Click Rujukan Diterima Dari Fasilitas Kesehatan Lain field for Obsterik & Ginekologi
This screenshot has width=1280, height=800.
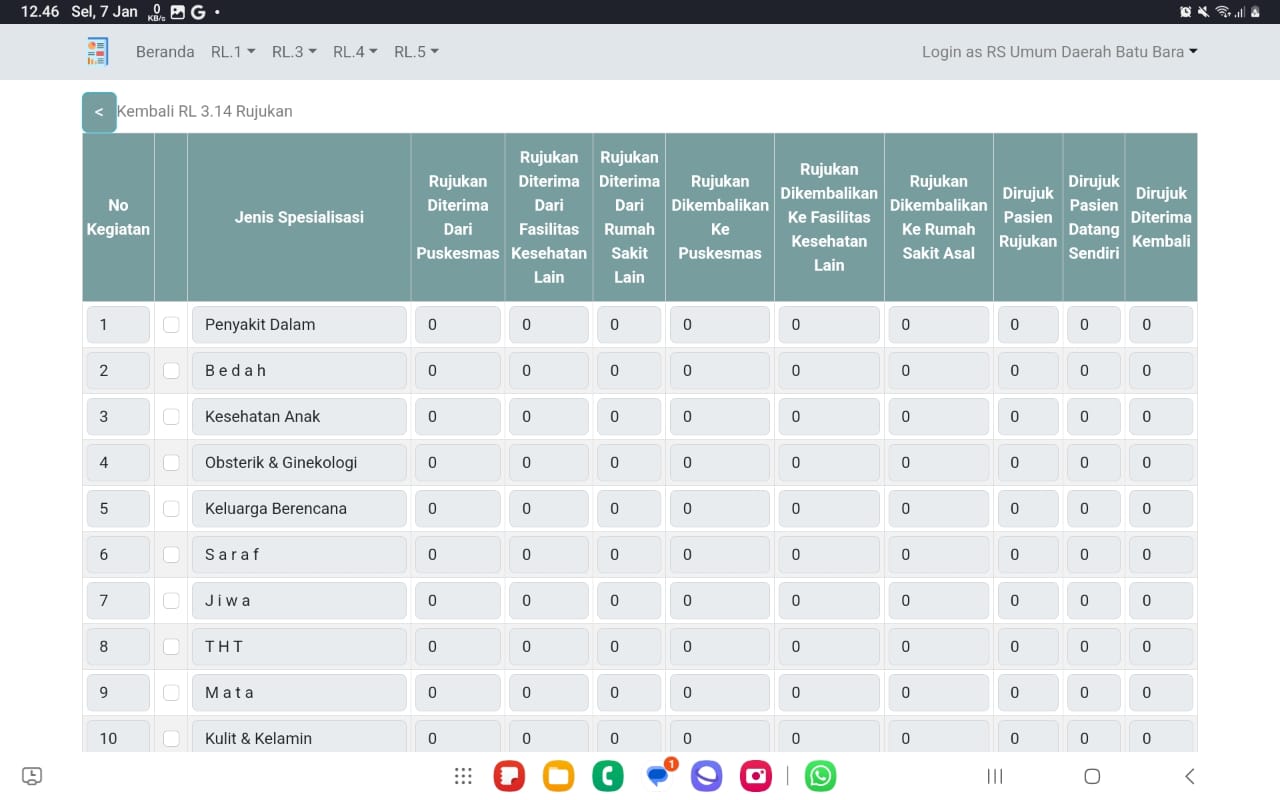549,462
